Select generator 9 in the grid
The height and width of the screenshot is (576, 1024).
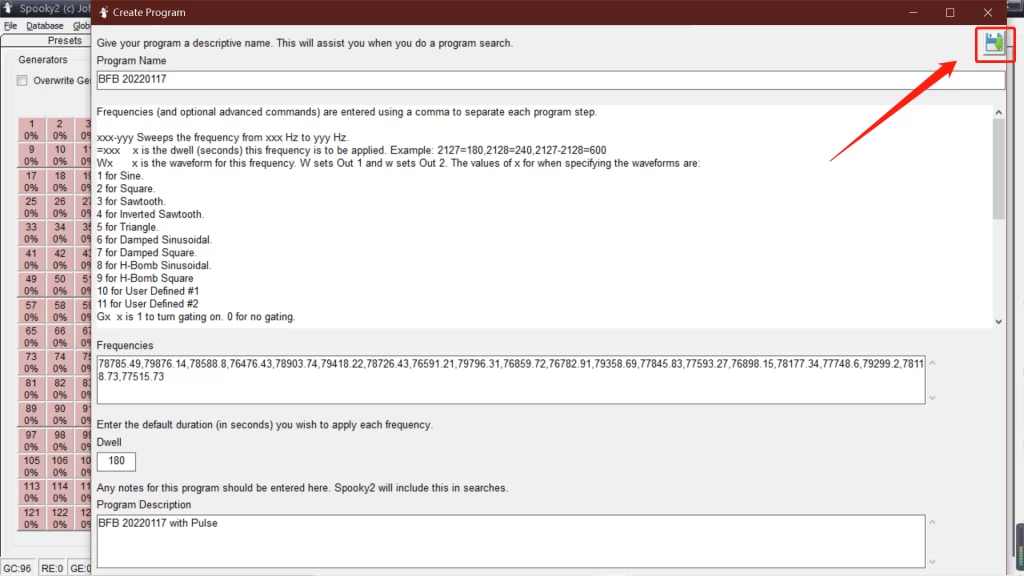(31, 156)
